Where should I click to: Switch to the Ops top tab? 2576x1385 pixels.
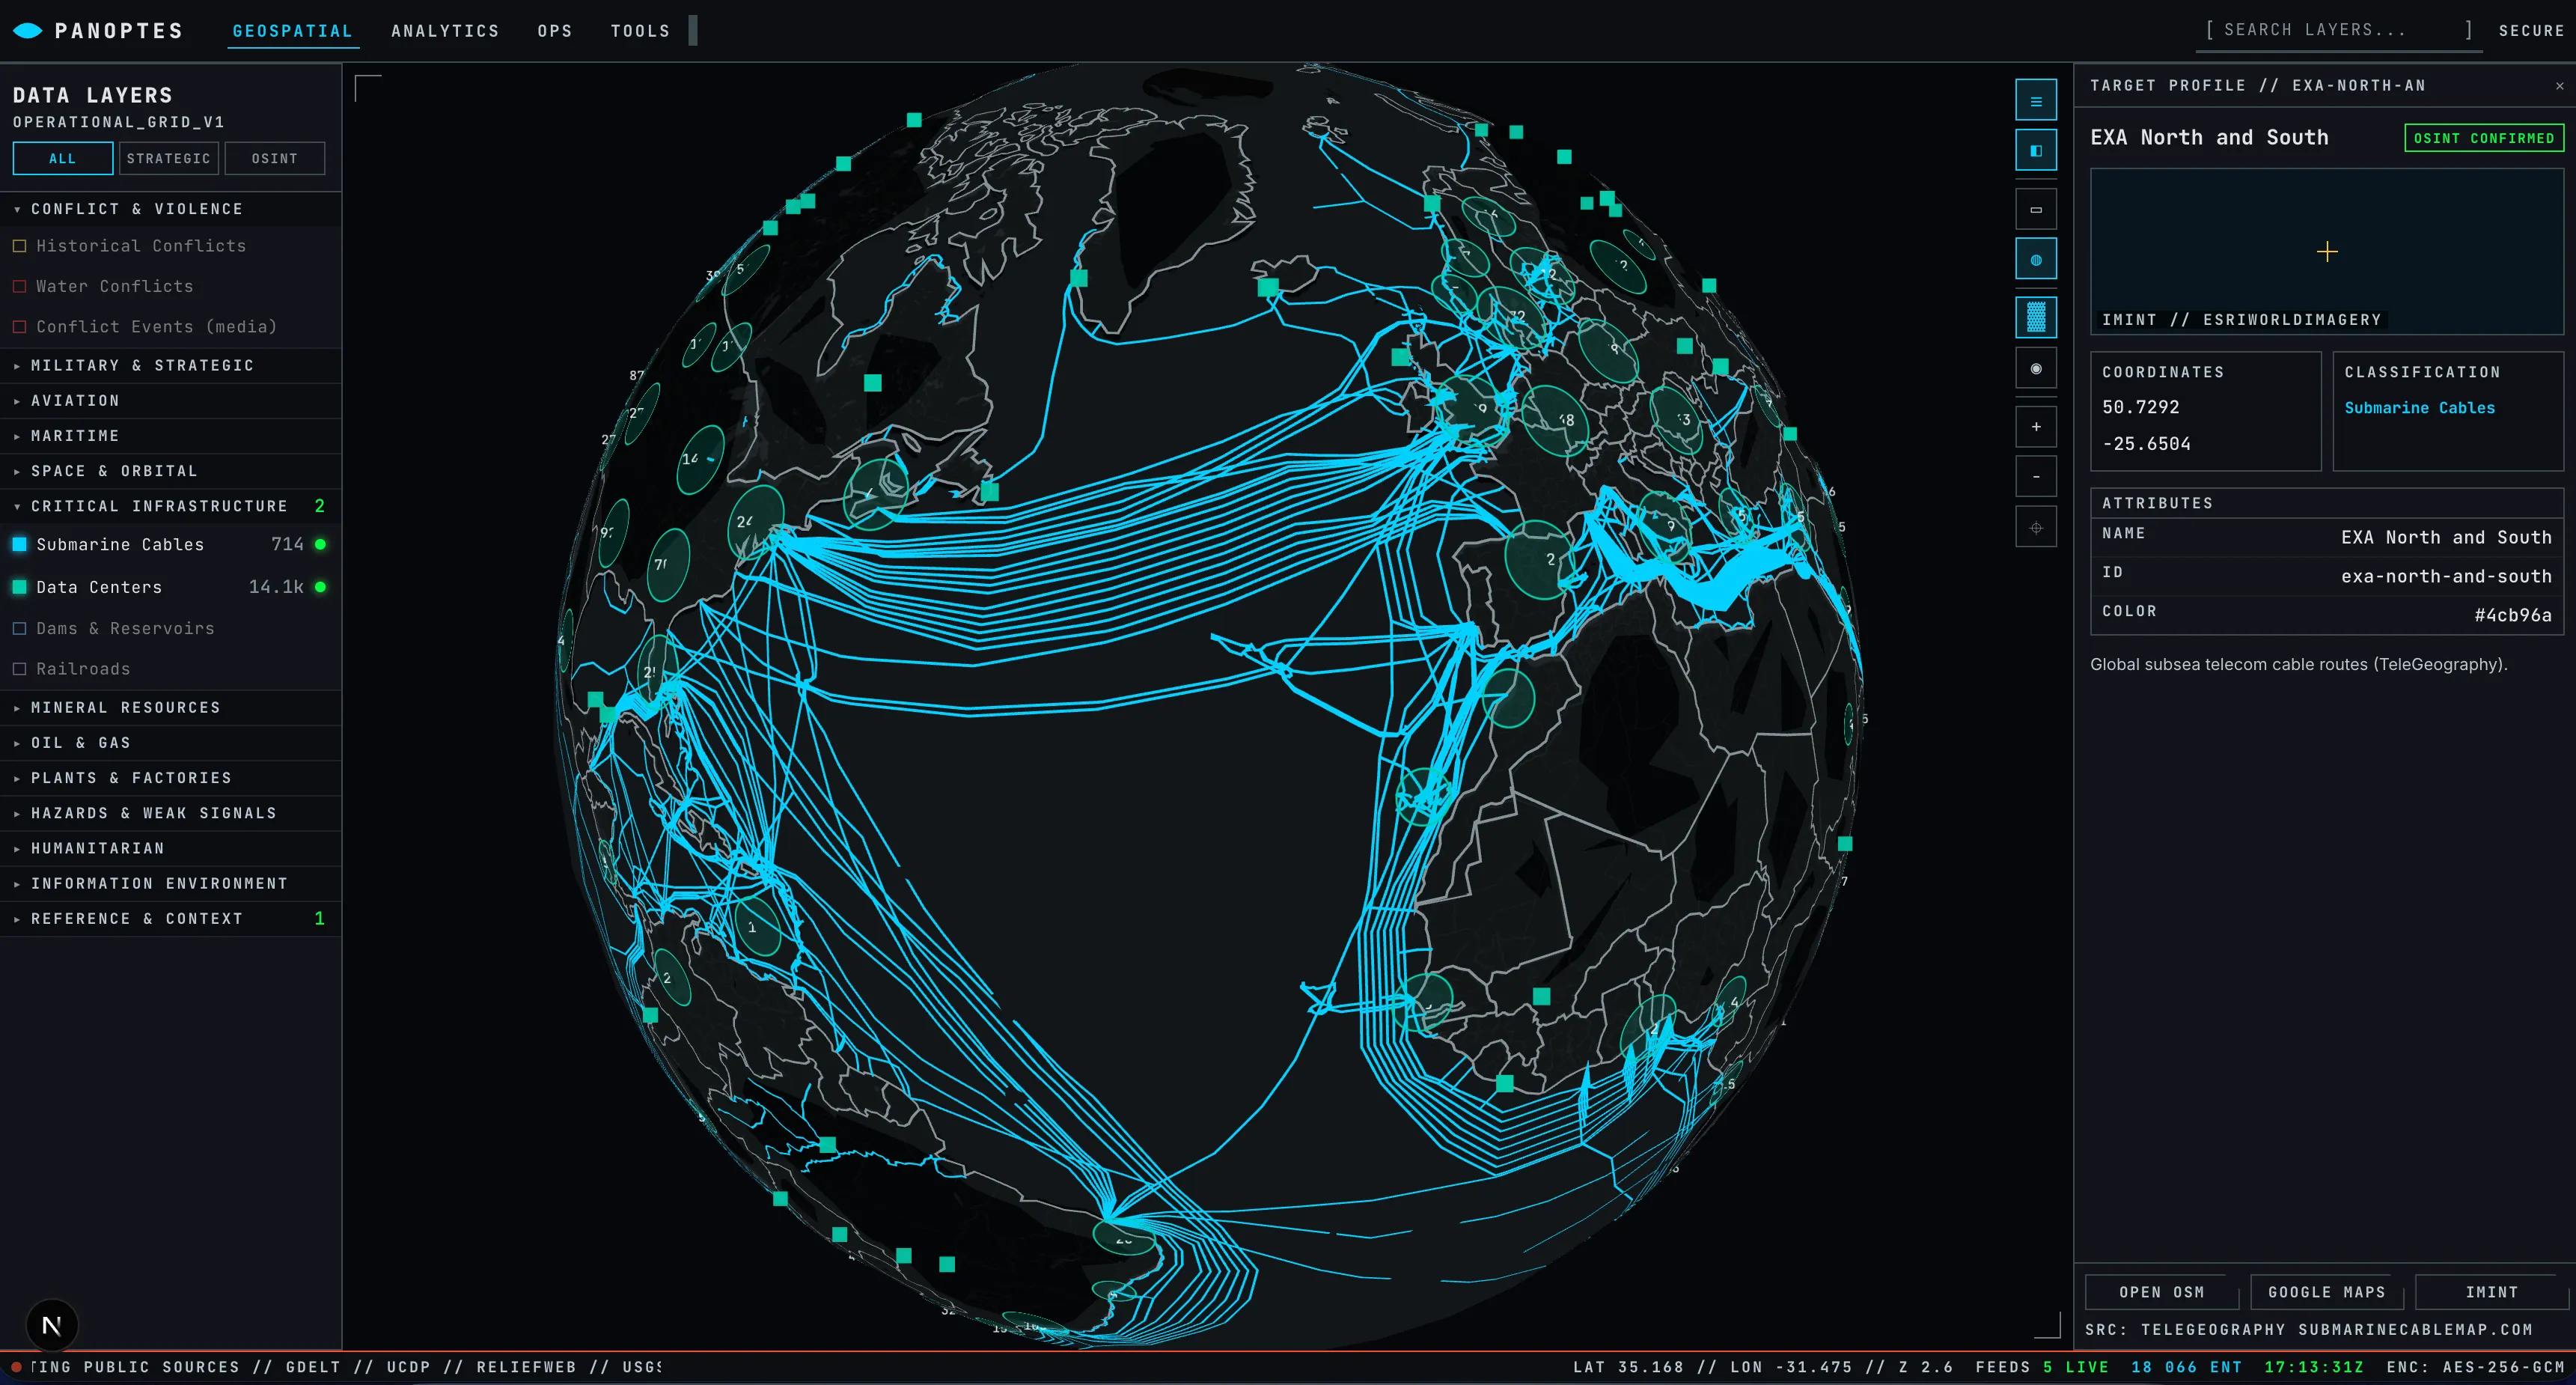[x=555, y=31]
